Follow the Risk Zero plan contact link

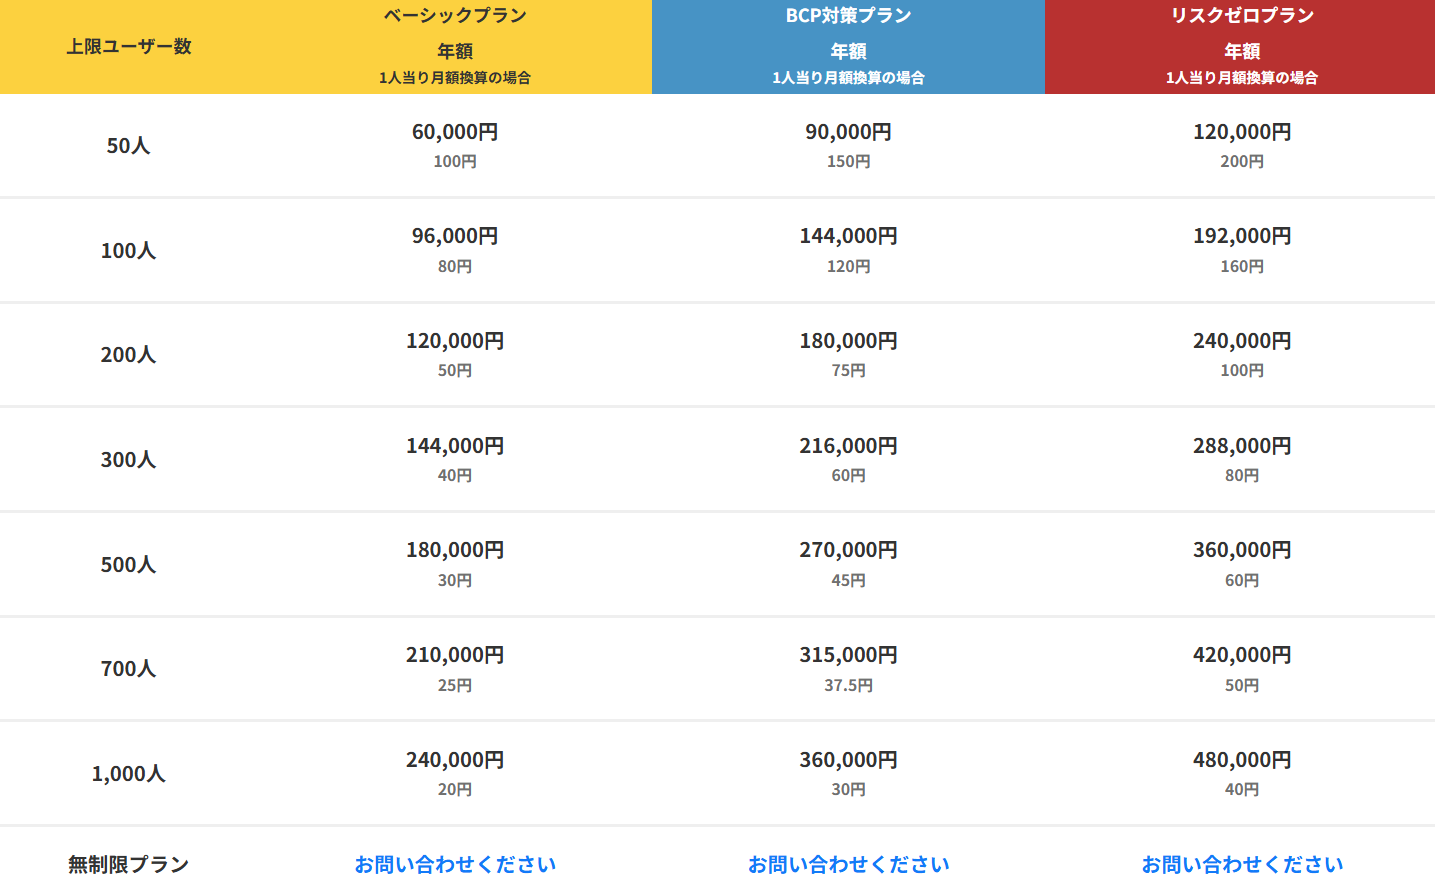point(1242,864)
